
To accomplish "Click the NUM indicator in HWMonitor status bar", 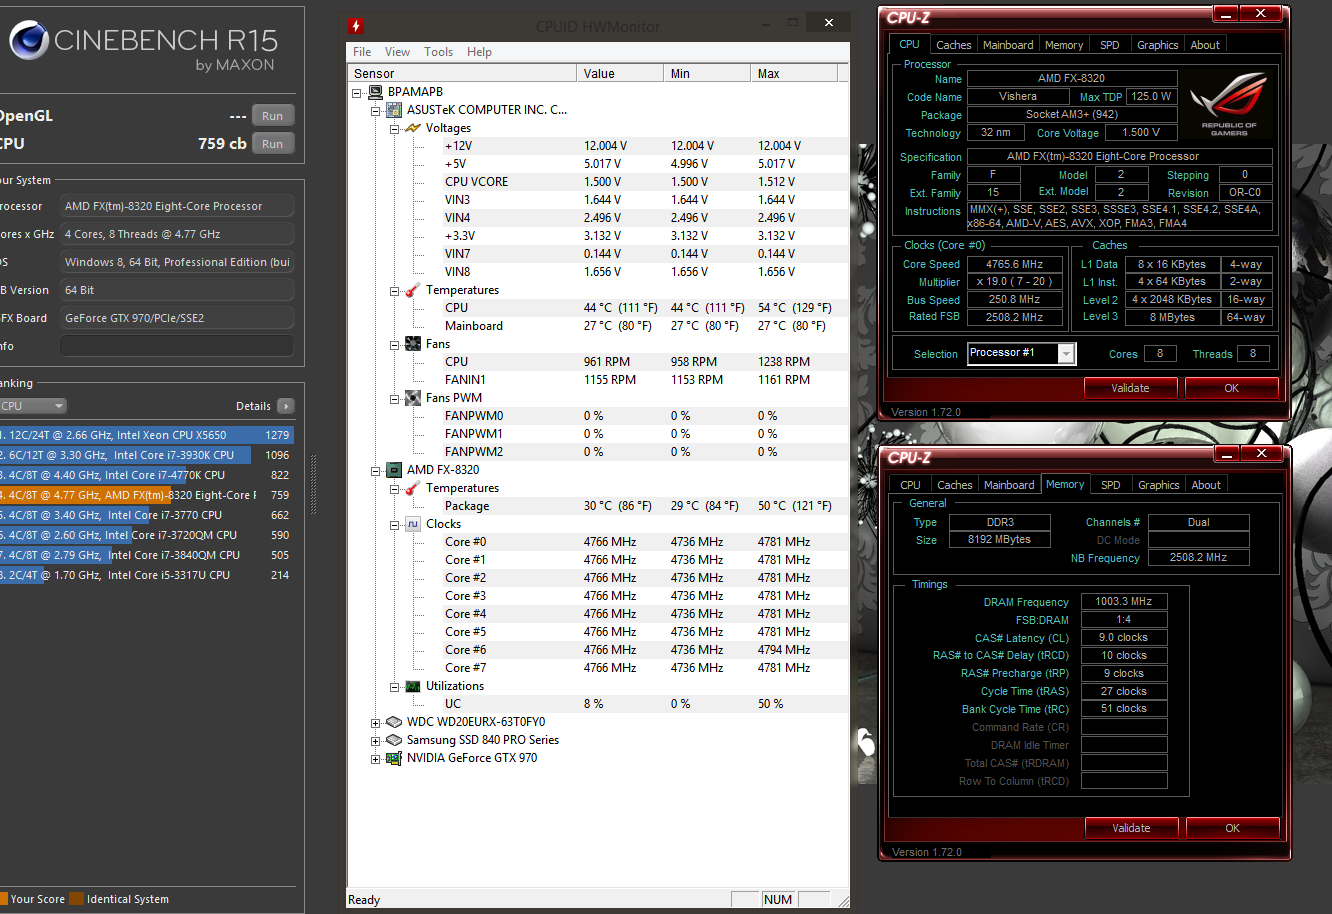I will [x=778, y=899].
